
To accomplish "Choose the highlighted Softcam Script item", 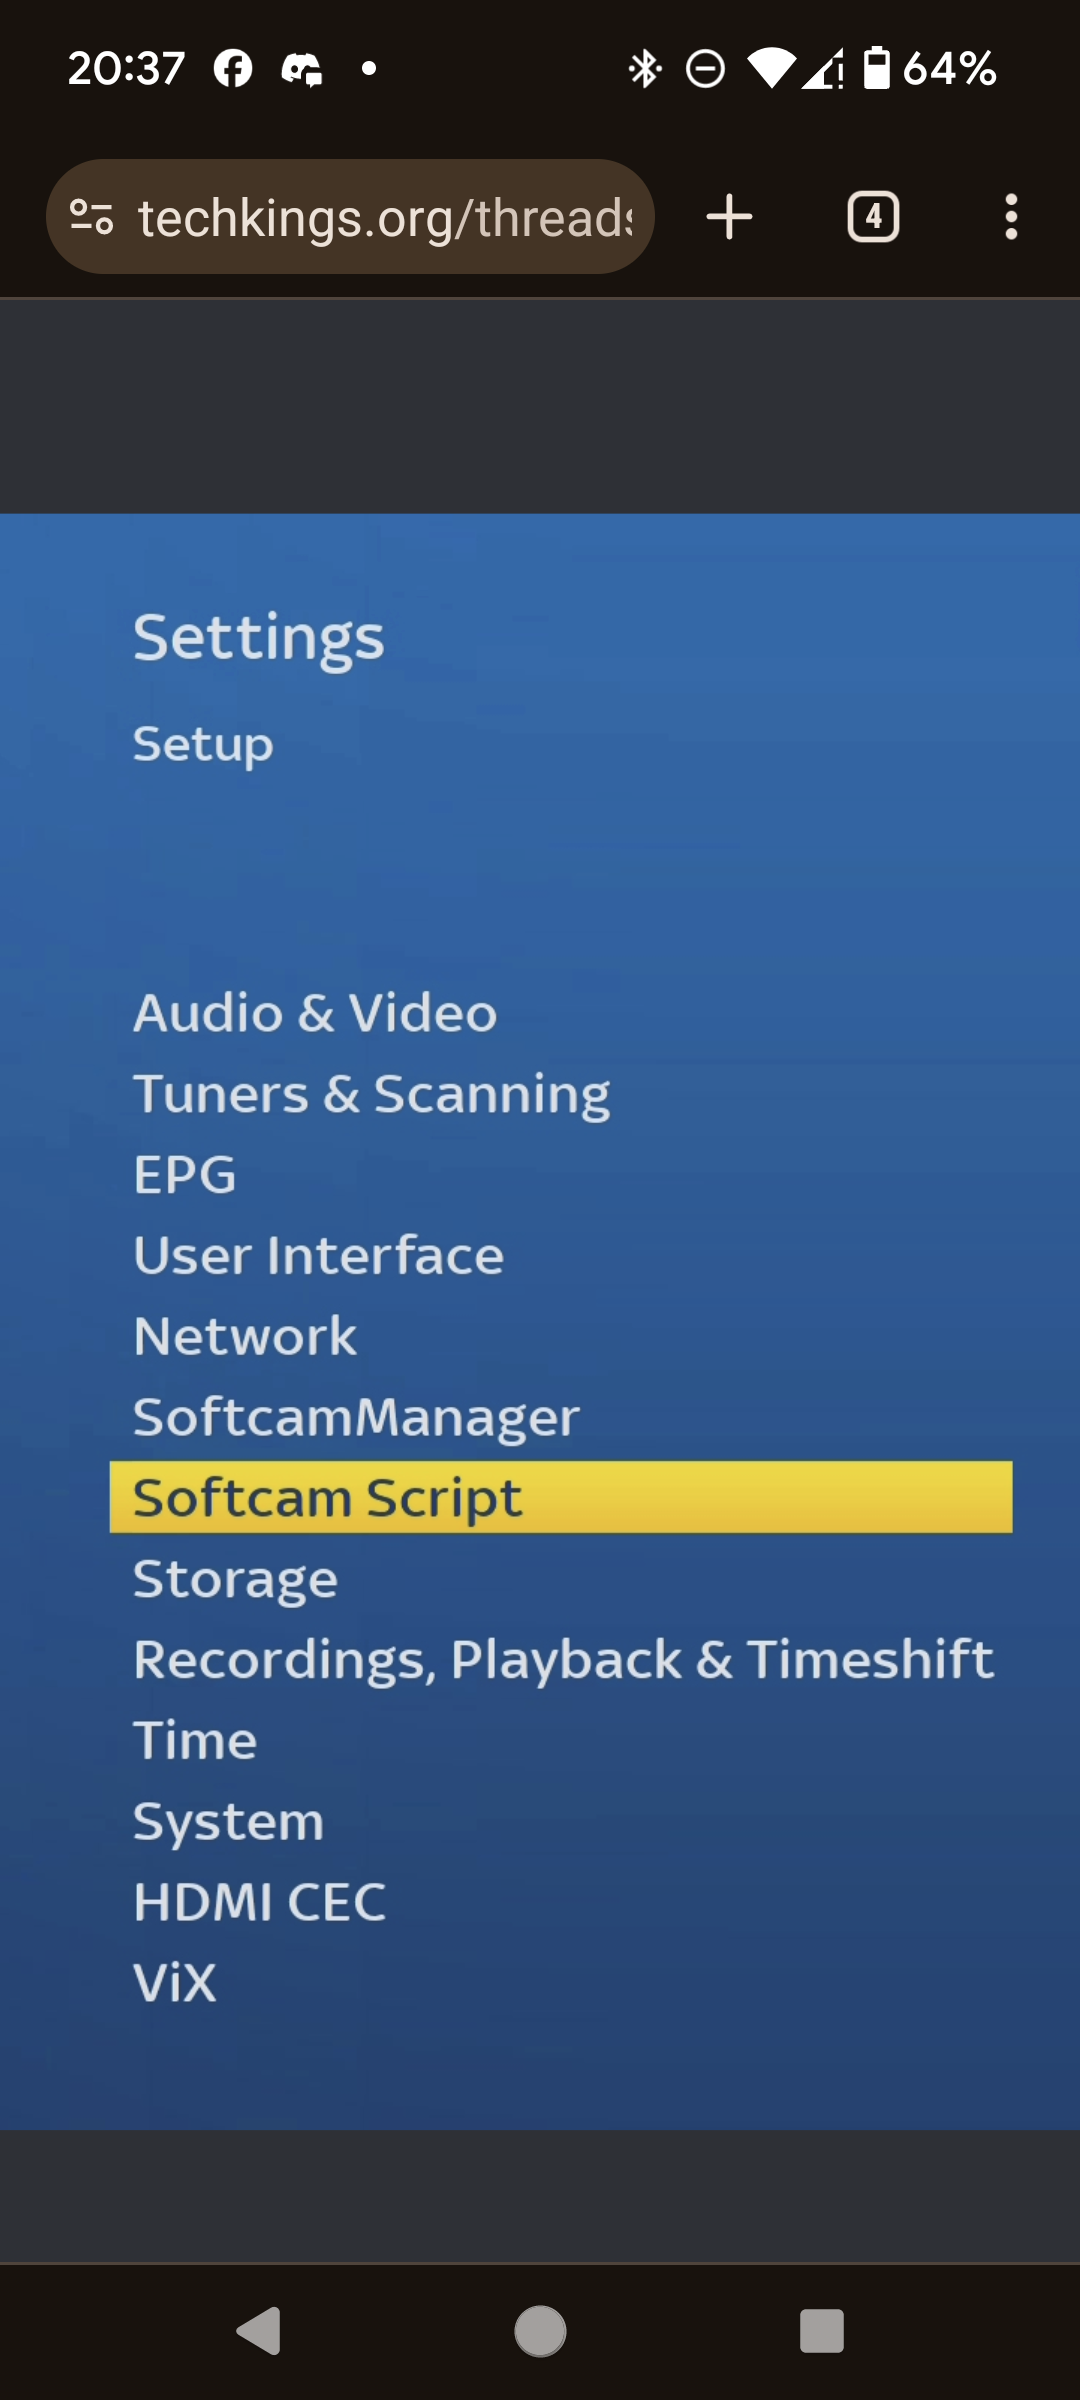I will click(561, 1497).
